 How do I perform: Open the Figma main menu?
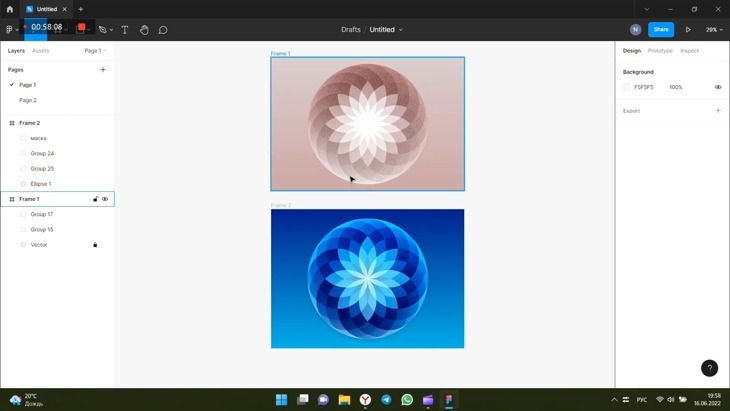pyautogui.click(x=10, y=30)
